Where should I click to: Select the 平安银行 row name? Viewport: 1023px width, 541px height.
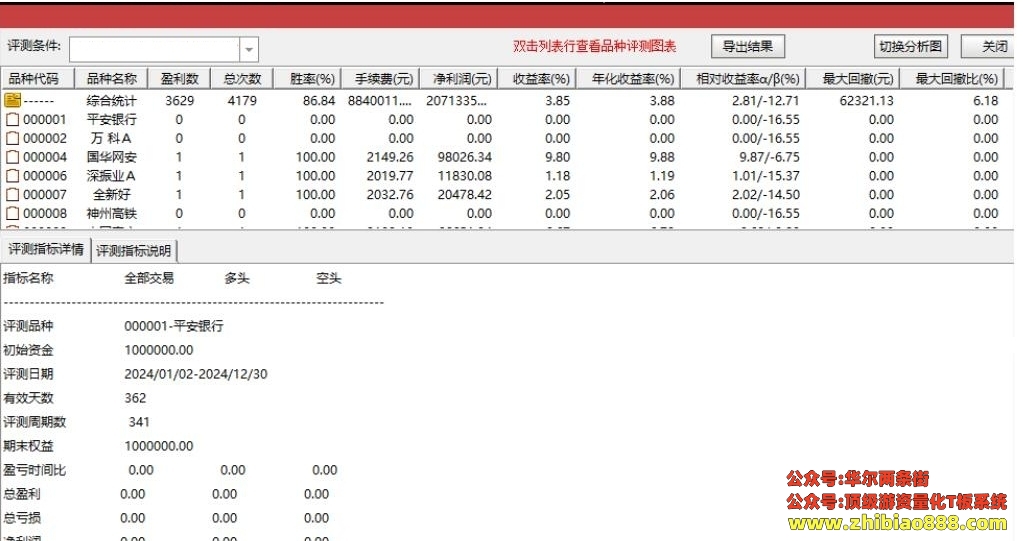coord(112,119)
